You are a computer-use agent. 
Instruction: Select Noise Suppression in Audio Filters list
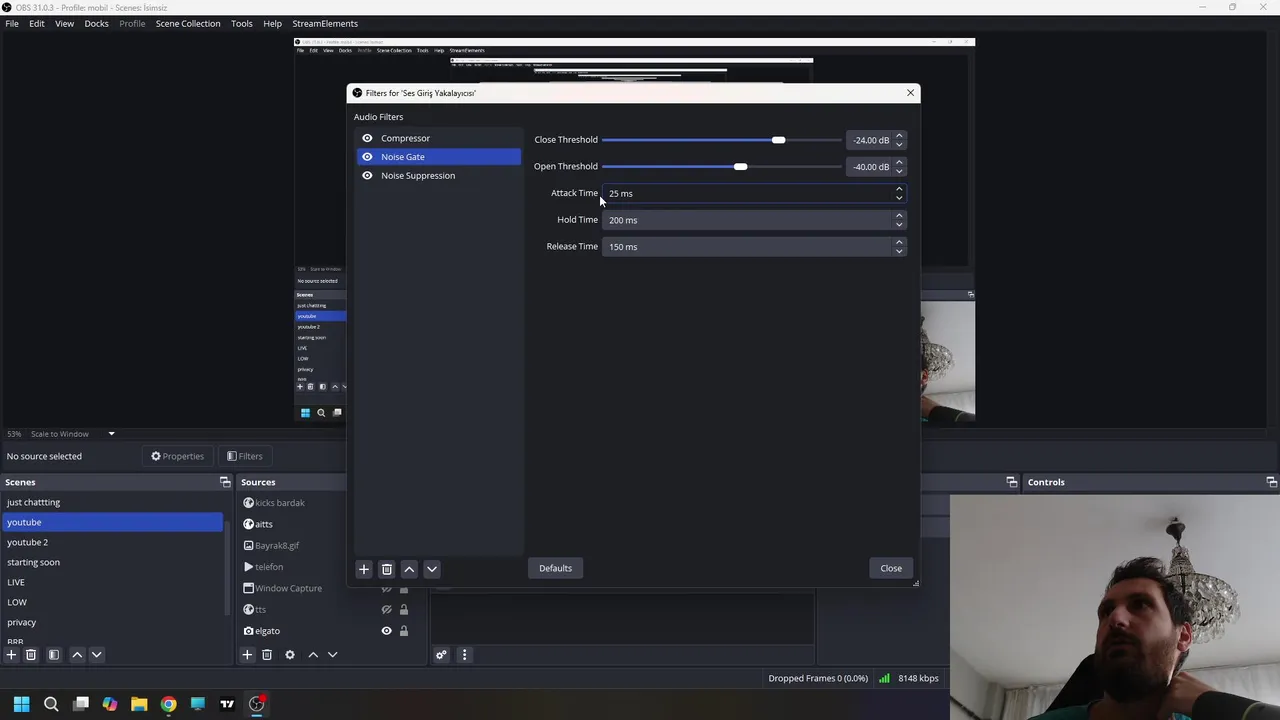pos(439,176)
